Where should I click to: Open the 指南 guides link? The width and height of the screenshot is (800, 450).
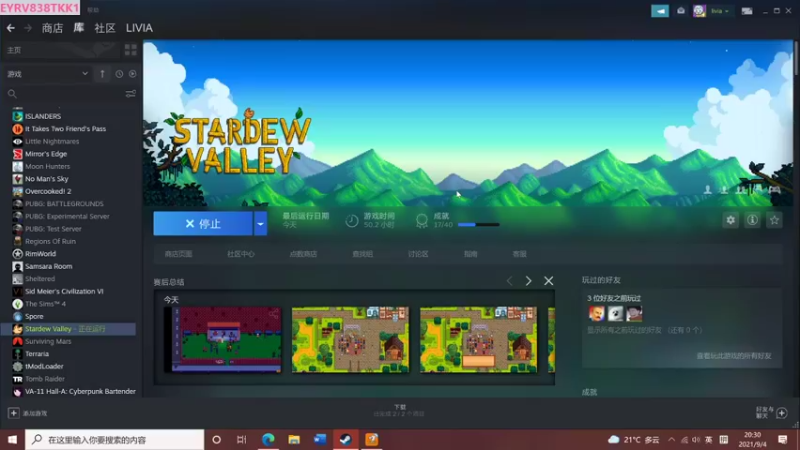(x=470, y=254)
